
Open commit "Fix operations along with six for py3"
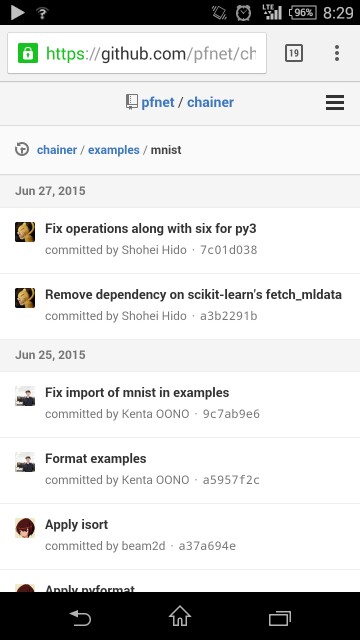point(151,229)
